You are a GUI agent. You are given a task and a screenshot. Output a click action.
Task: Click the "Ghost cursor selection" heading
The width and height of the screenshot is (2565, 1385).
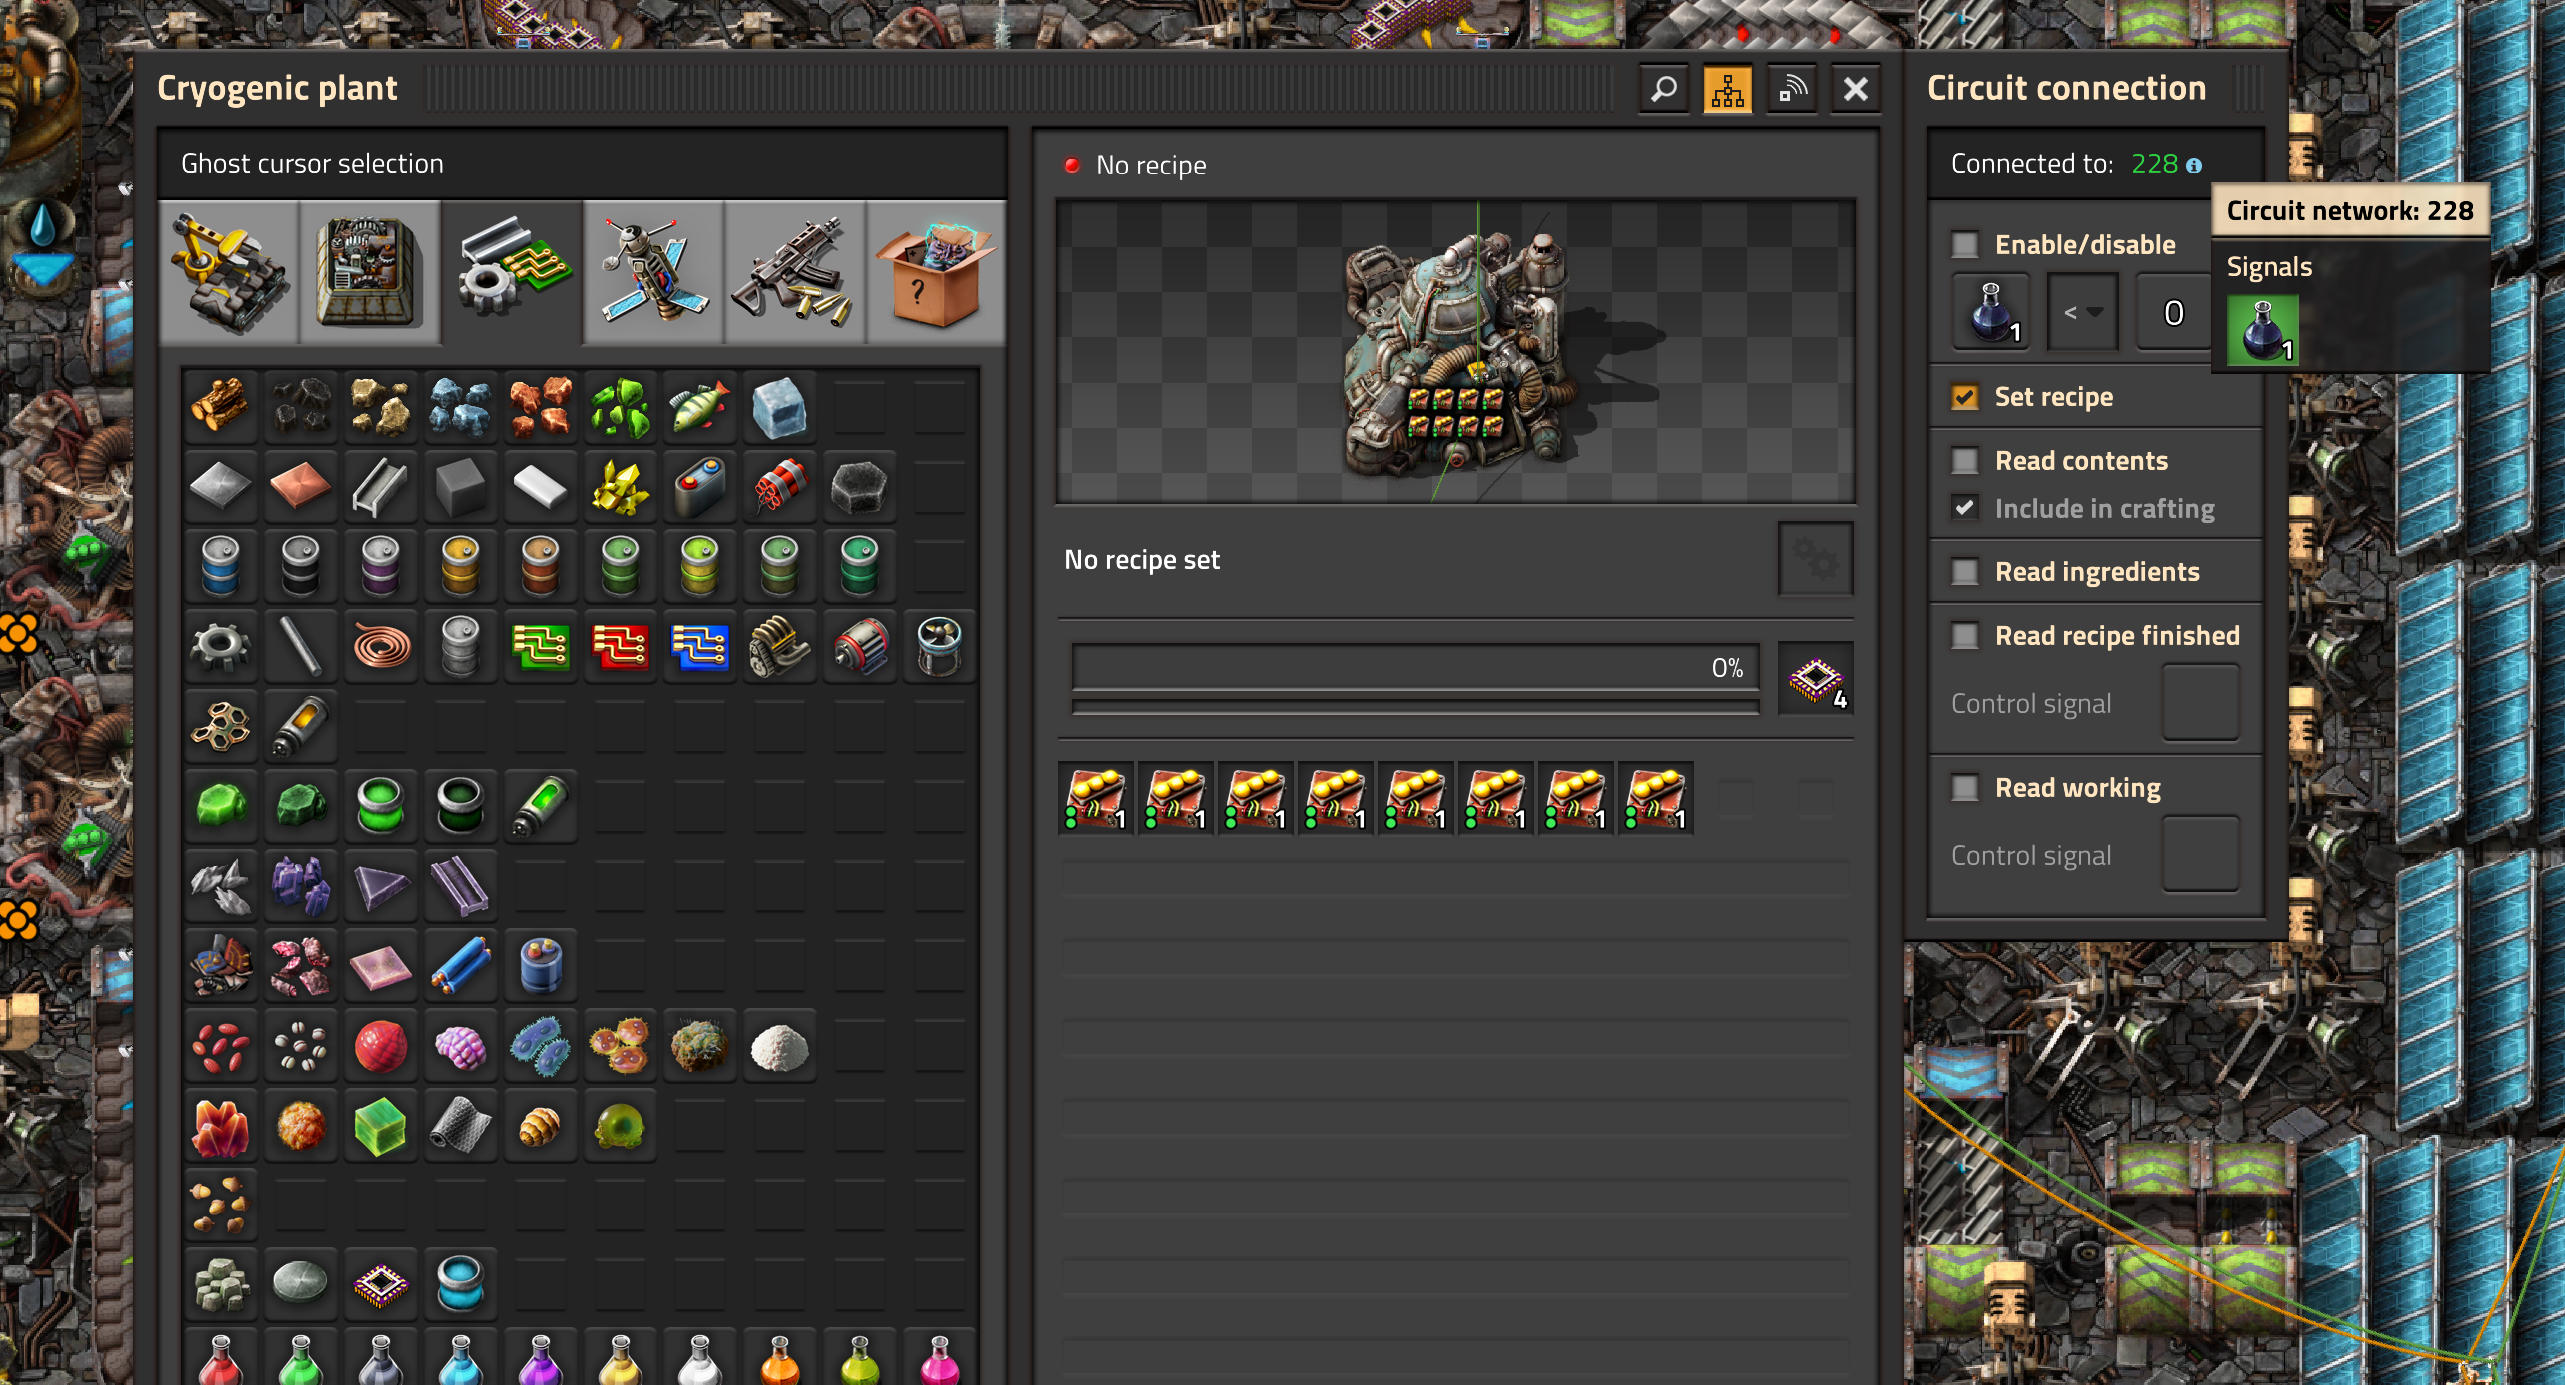[x=312, y=164]
